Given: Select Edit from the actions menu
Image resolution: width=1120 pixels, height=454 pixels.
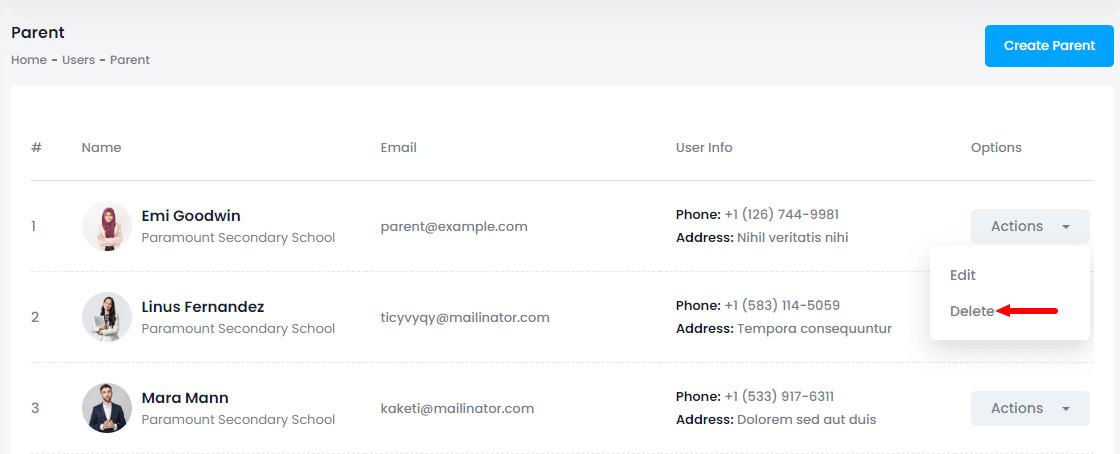Looking at the screenshot, I should (963, 275).
